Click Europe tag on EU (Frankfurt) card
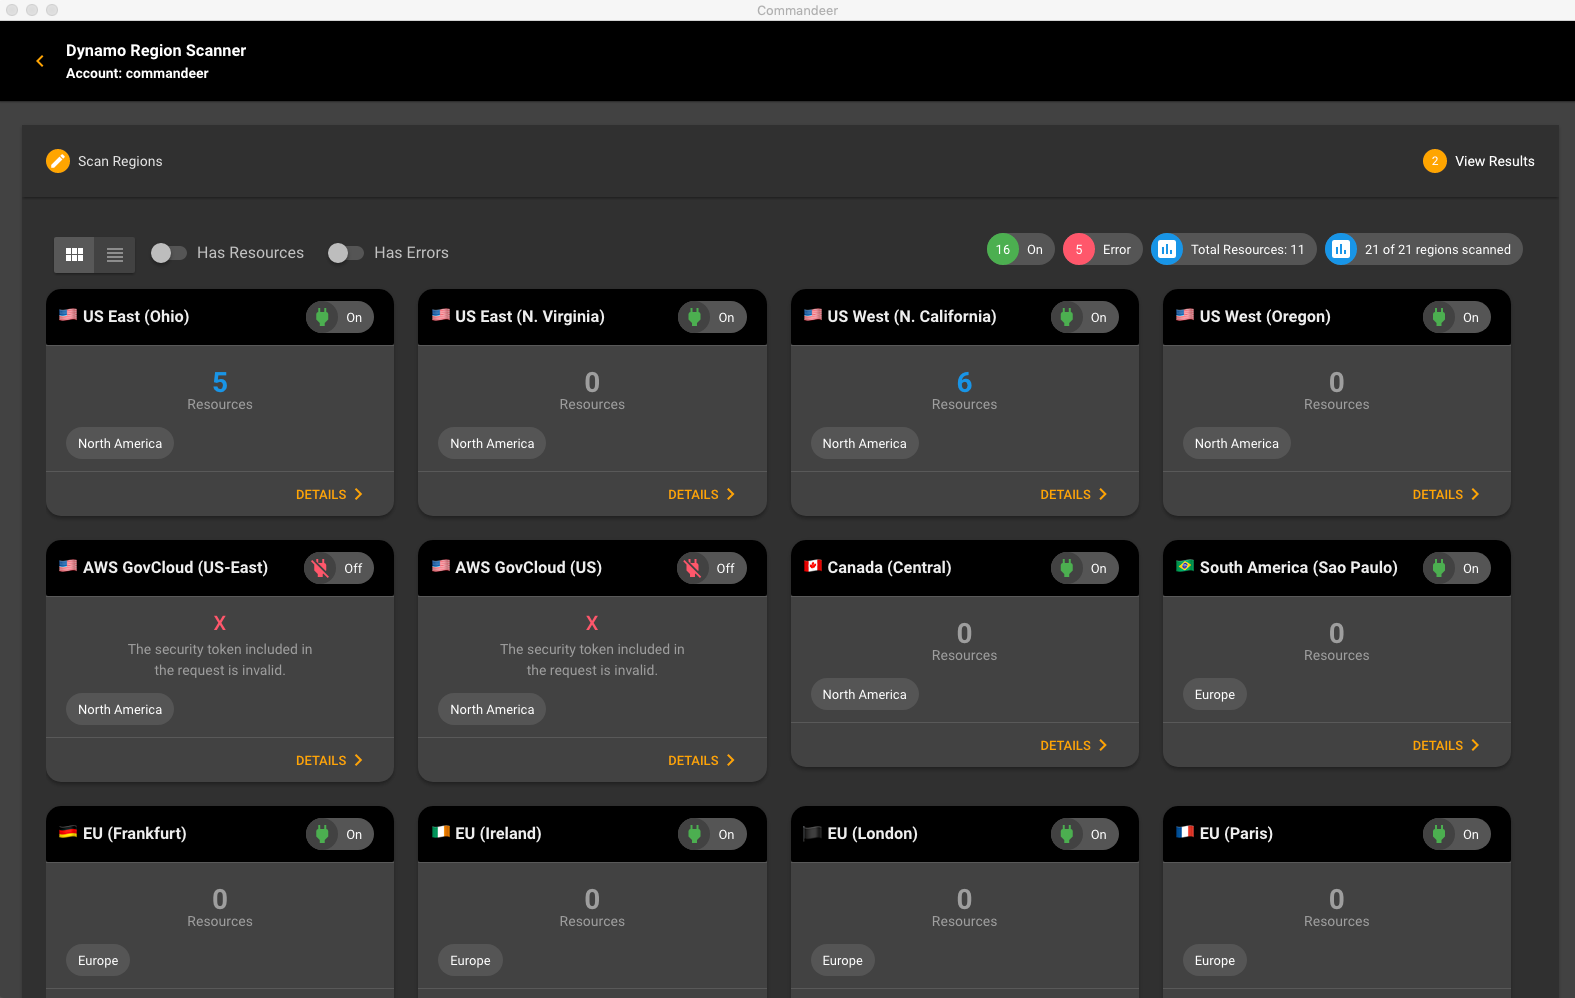Screen dimensions: 1575x998 point(98,961)
